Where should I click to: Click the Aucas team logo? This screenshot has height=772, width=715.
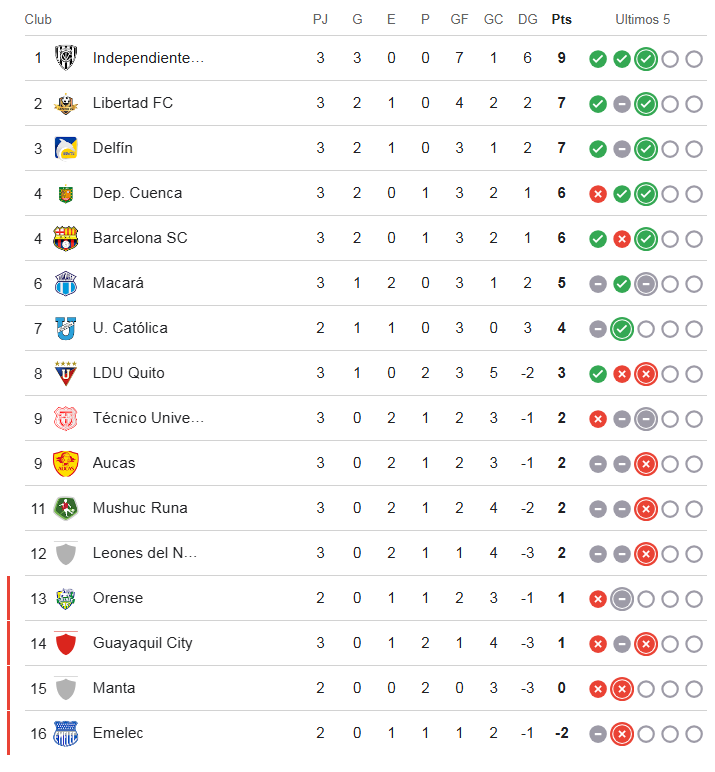66,463
